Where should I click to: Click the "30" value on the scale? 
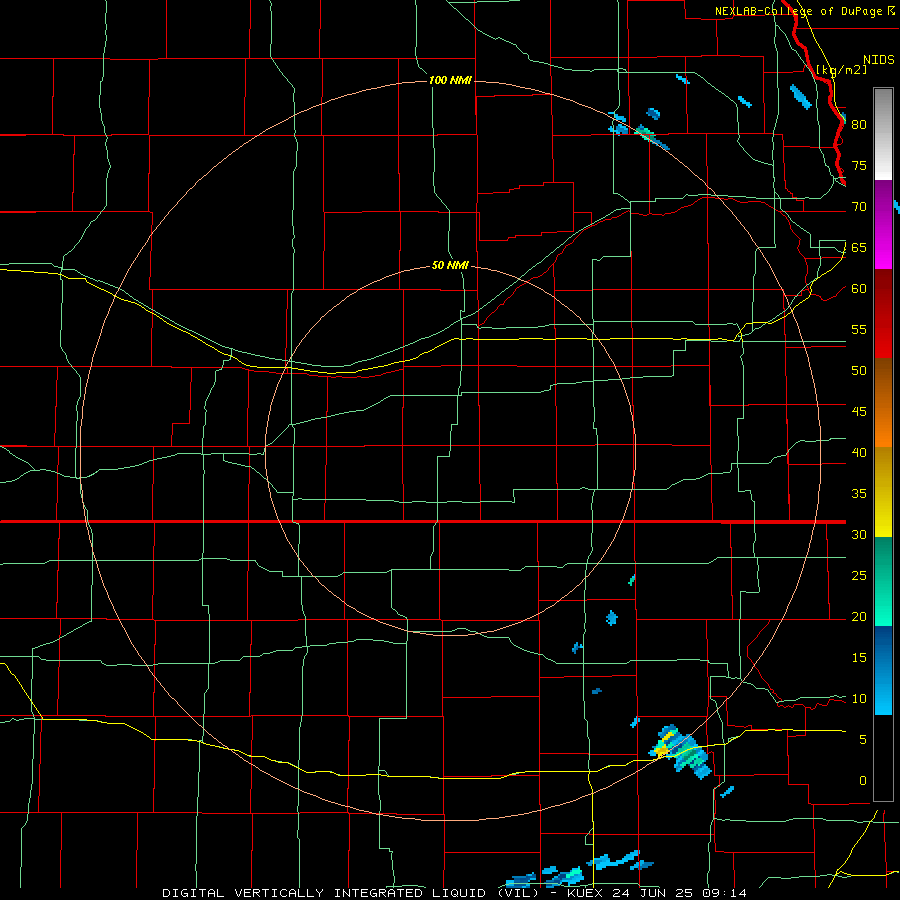pos(859,535)
